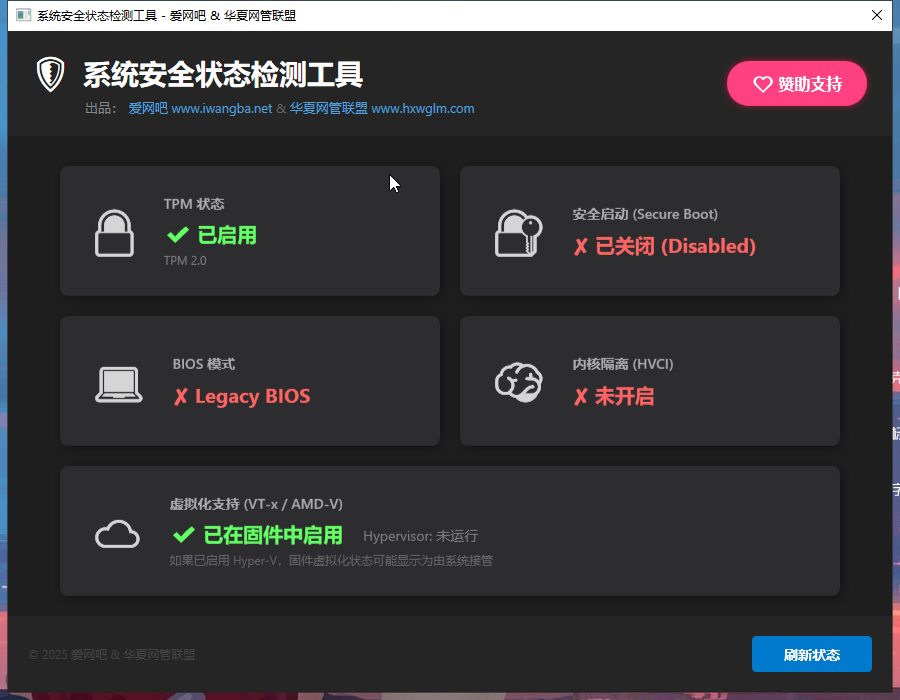Select the laptop icon for BIOS 模式
This screenshot has height=700, width=900.
coord(118,382)
